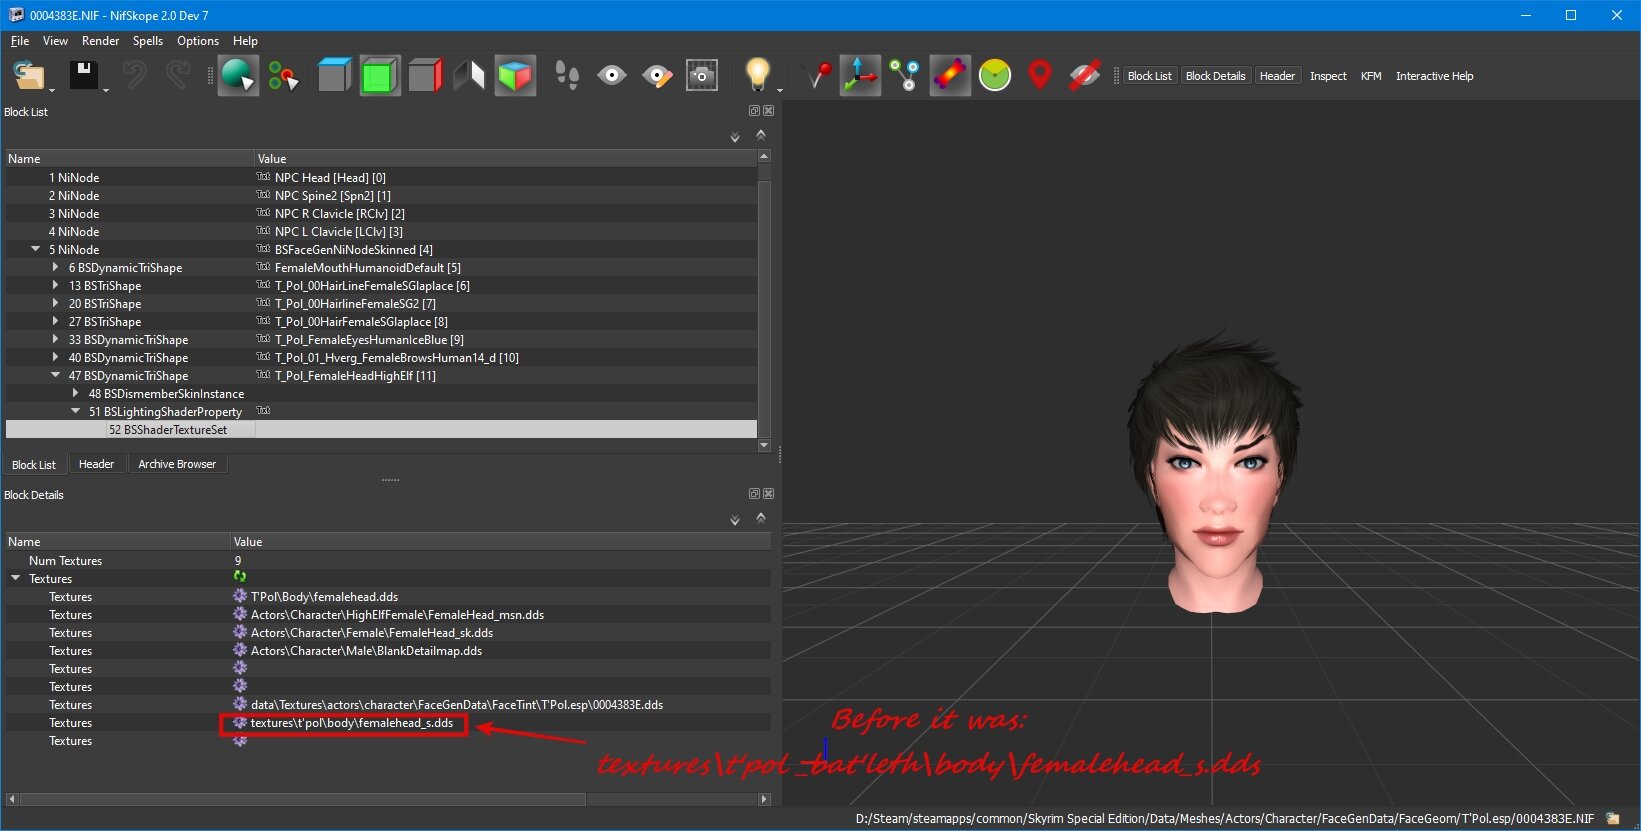Click the Redo arrow icon
This screenshot has height=831, width=1641.
[x=178, y=75]
